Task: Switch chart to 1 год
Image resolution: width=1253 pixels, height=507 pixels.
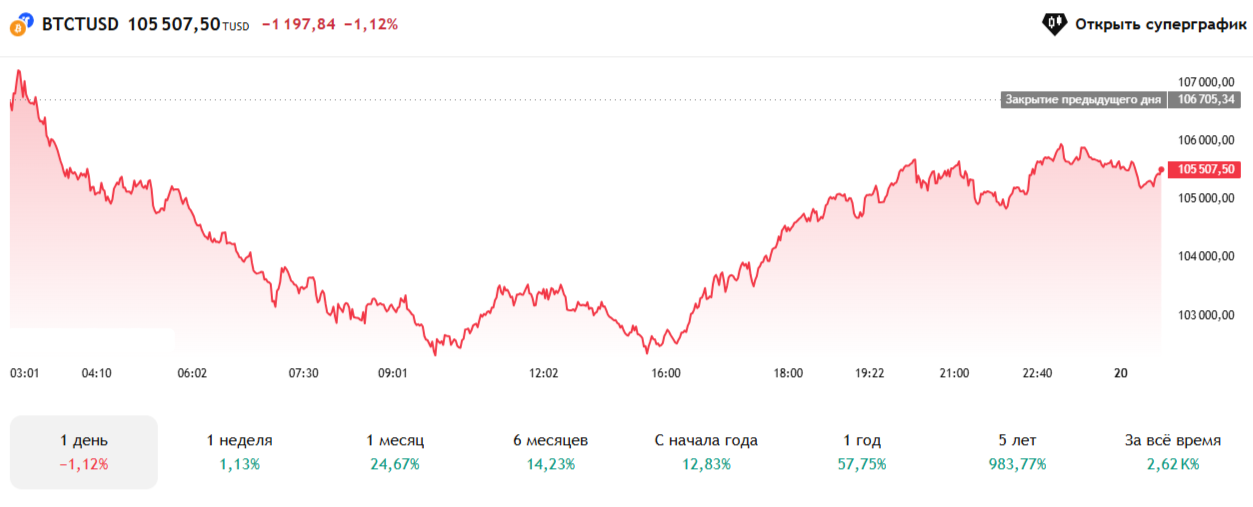Action: (x=862, y=452)
